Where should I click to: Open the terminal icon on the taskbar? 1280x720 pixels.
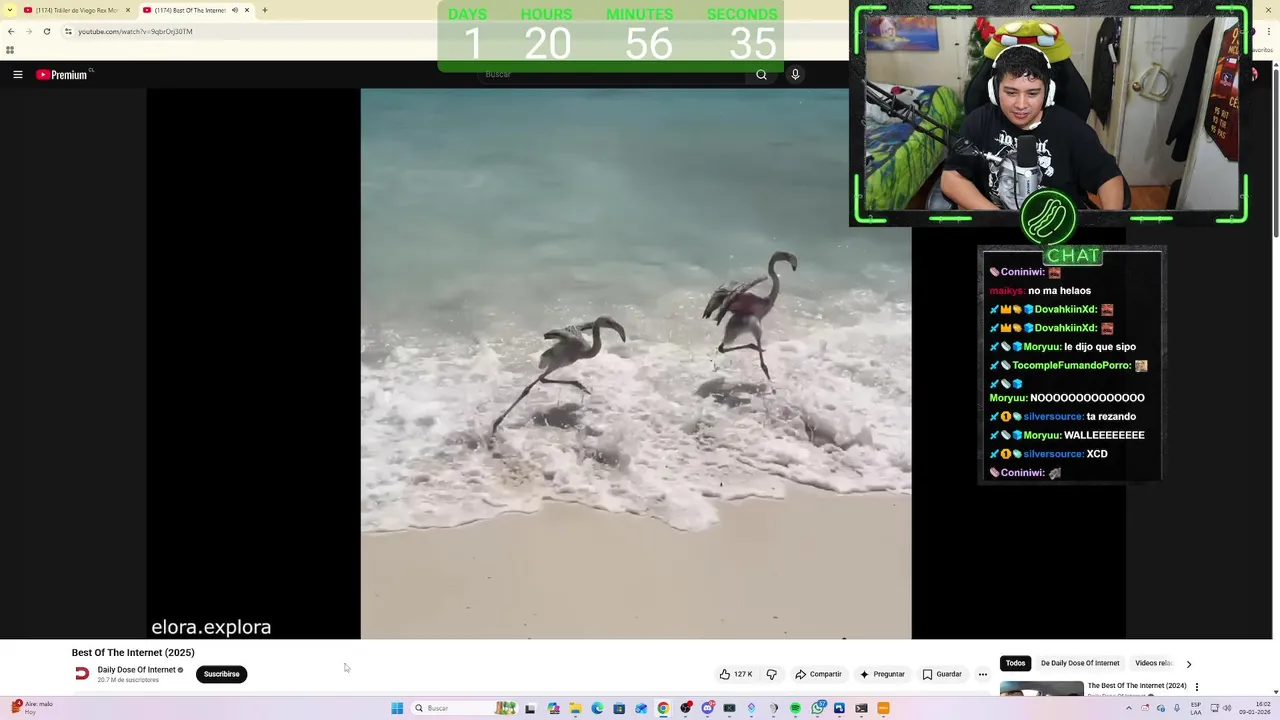861,708
